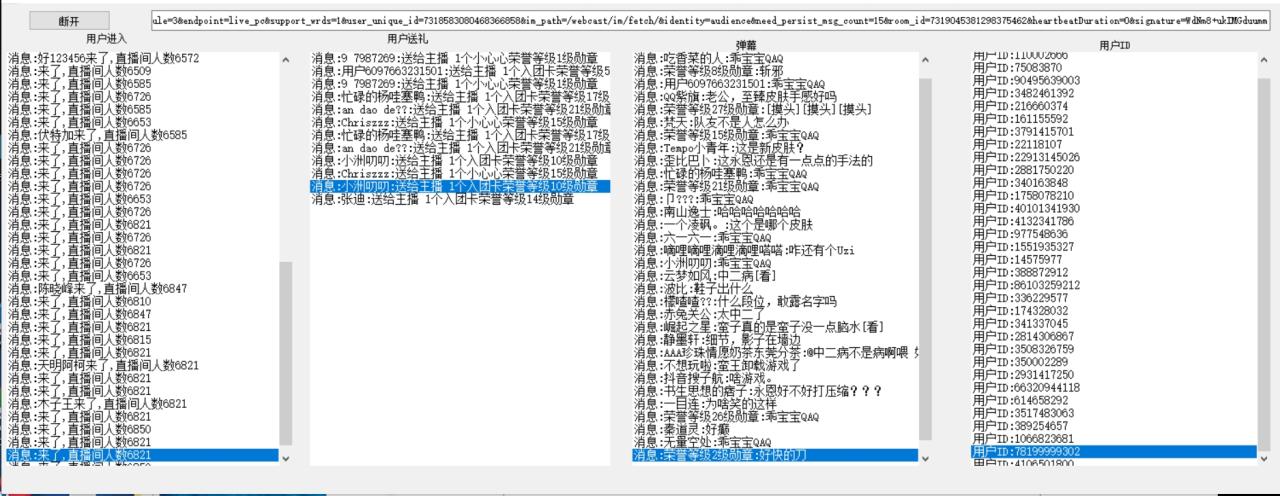Click the scrollbar thumb of the 弹幕 list
The image size is (1280, 496).
coord(925,262)
